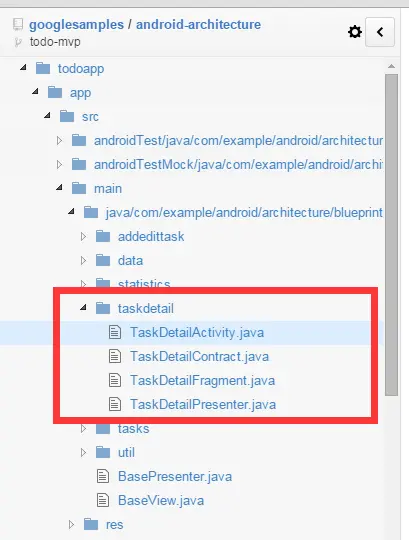This screenshot has height=540, width=409.
Task: Open BasePresenter.java file
Action: [175, 477]
